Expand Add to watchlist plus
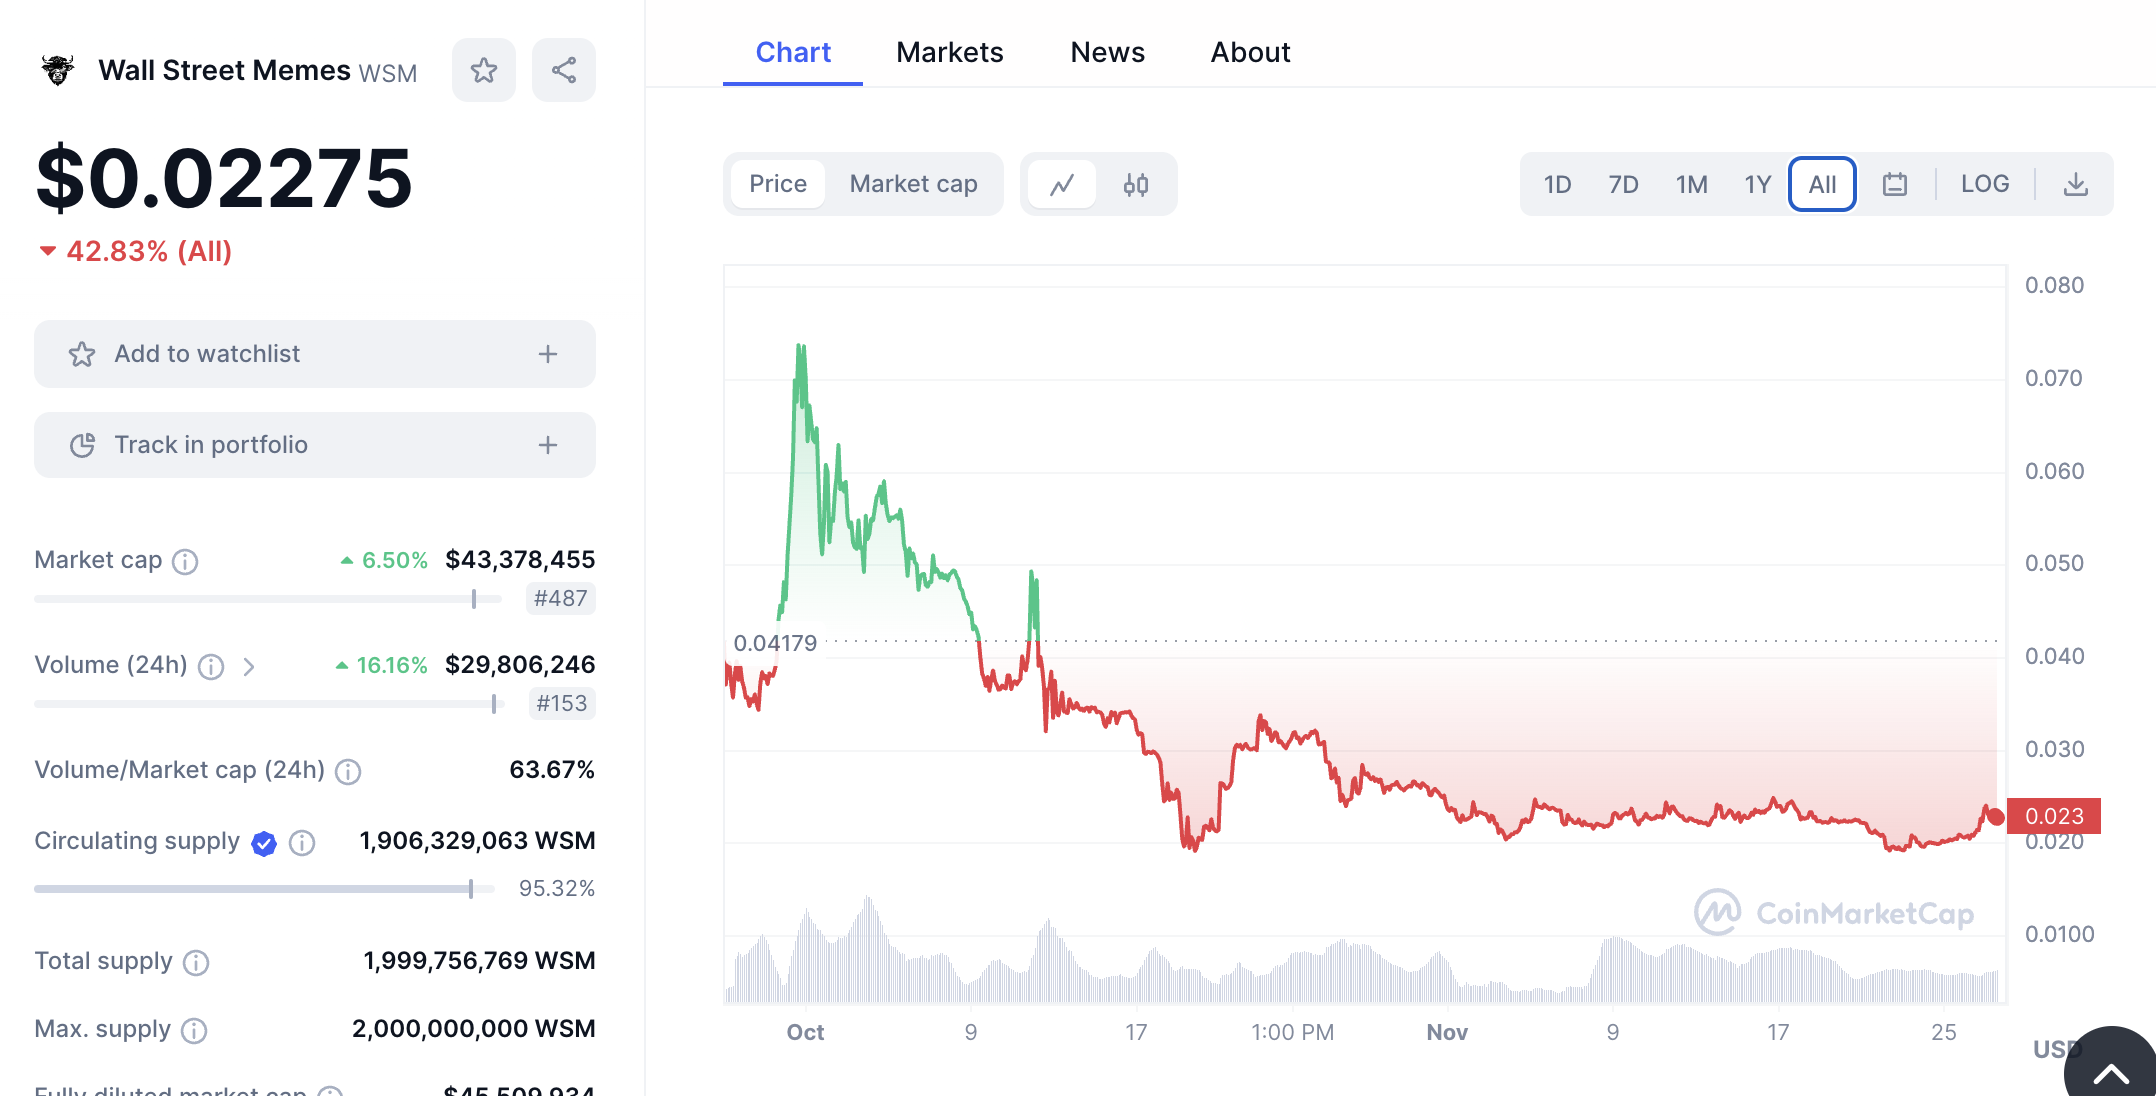The image size is (2156, 1096). 548,354
